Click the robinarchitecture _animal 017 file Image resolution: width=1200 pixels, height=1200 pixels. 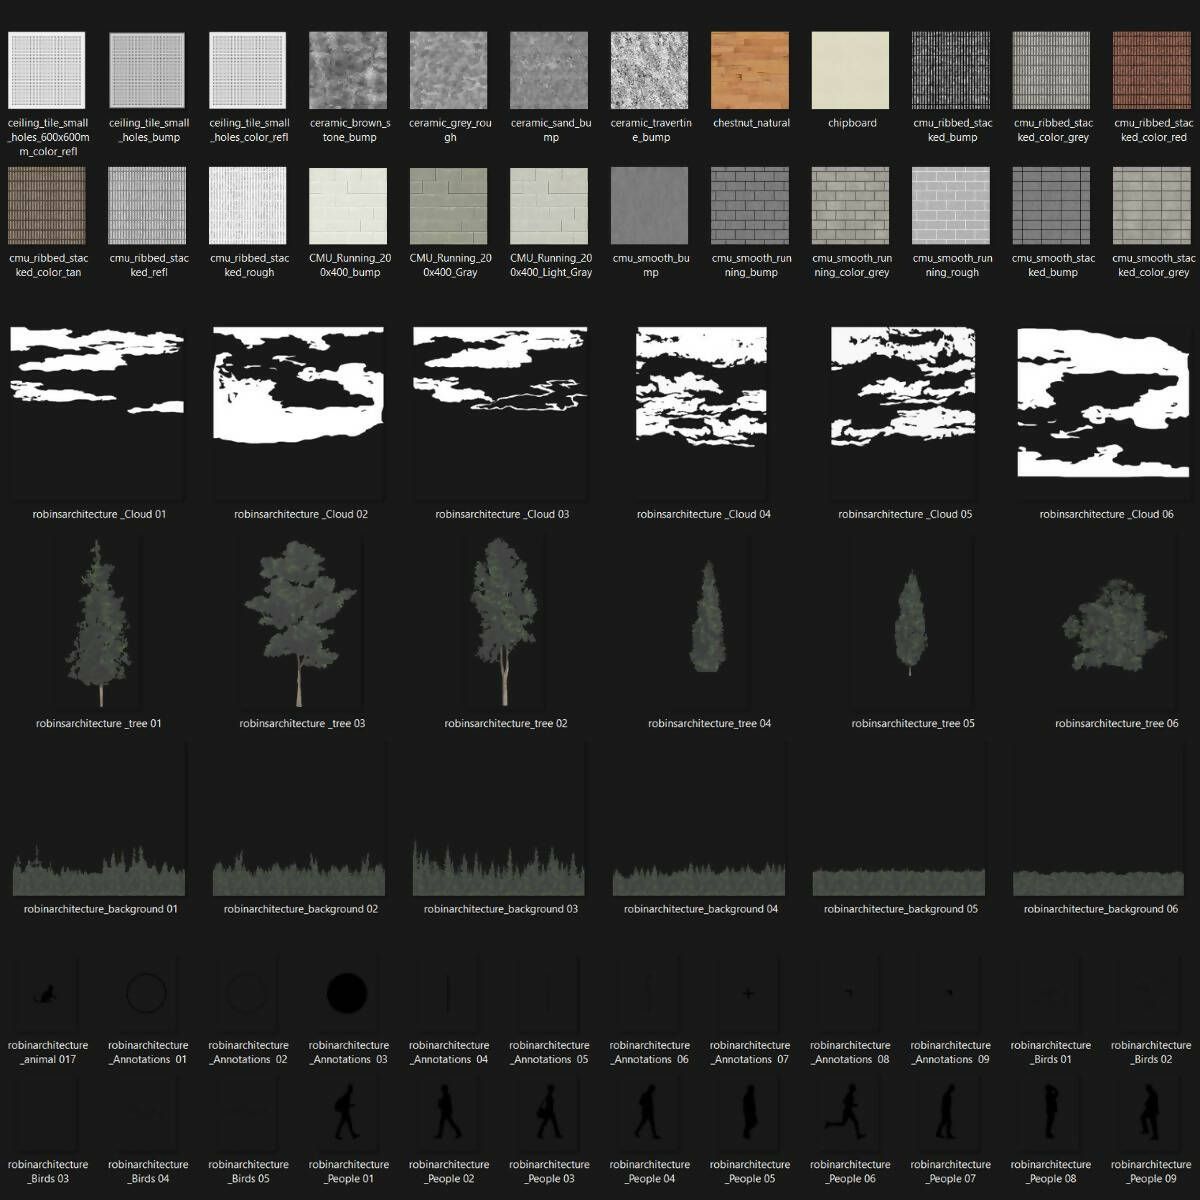(46, 994)
